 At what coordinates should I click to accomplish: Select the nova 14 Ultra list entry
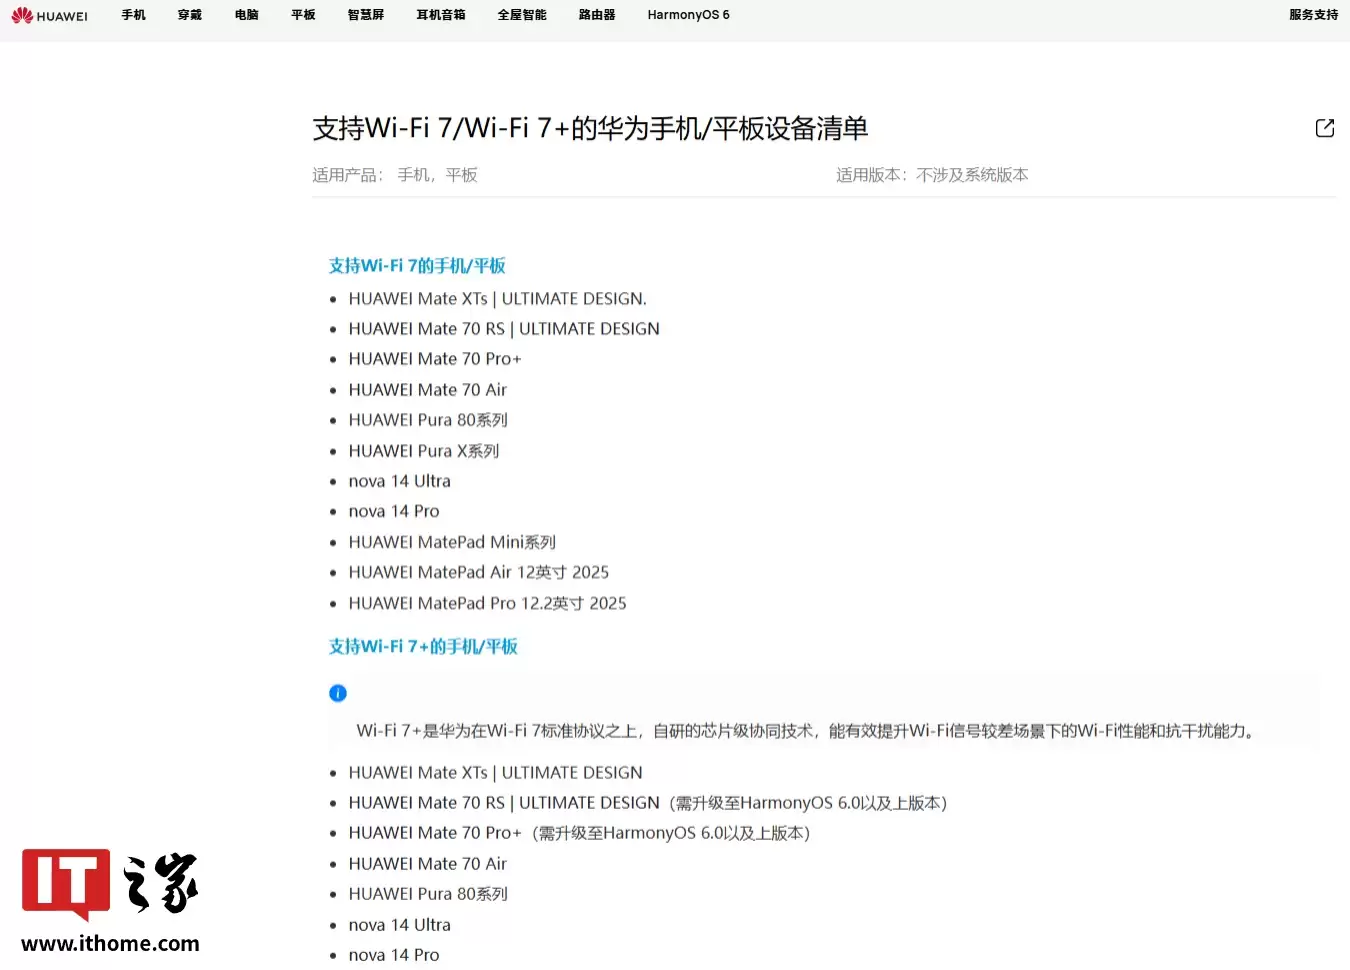point(399,480)
